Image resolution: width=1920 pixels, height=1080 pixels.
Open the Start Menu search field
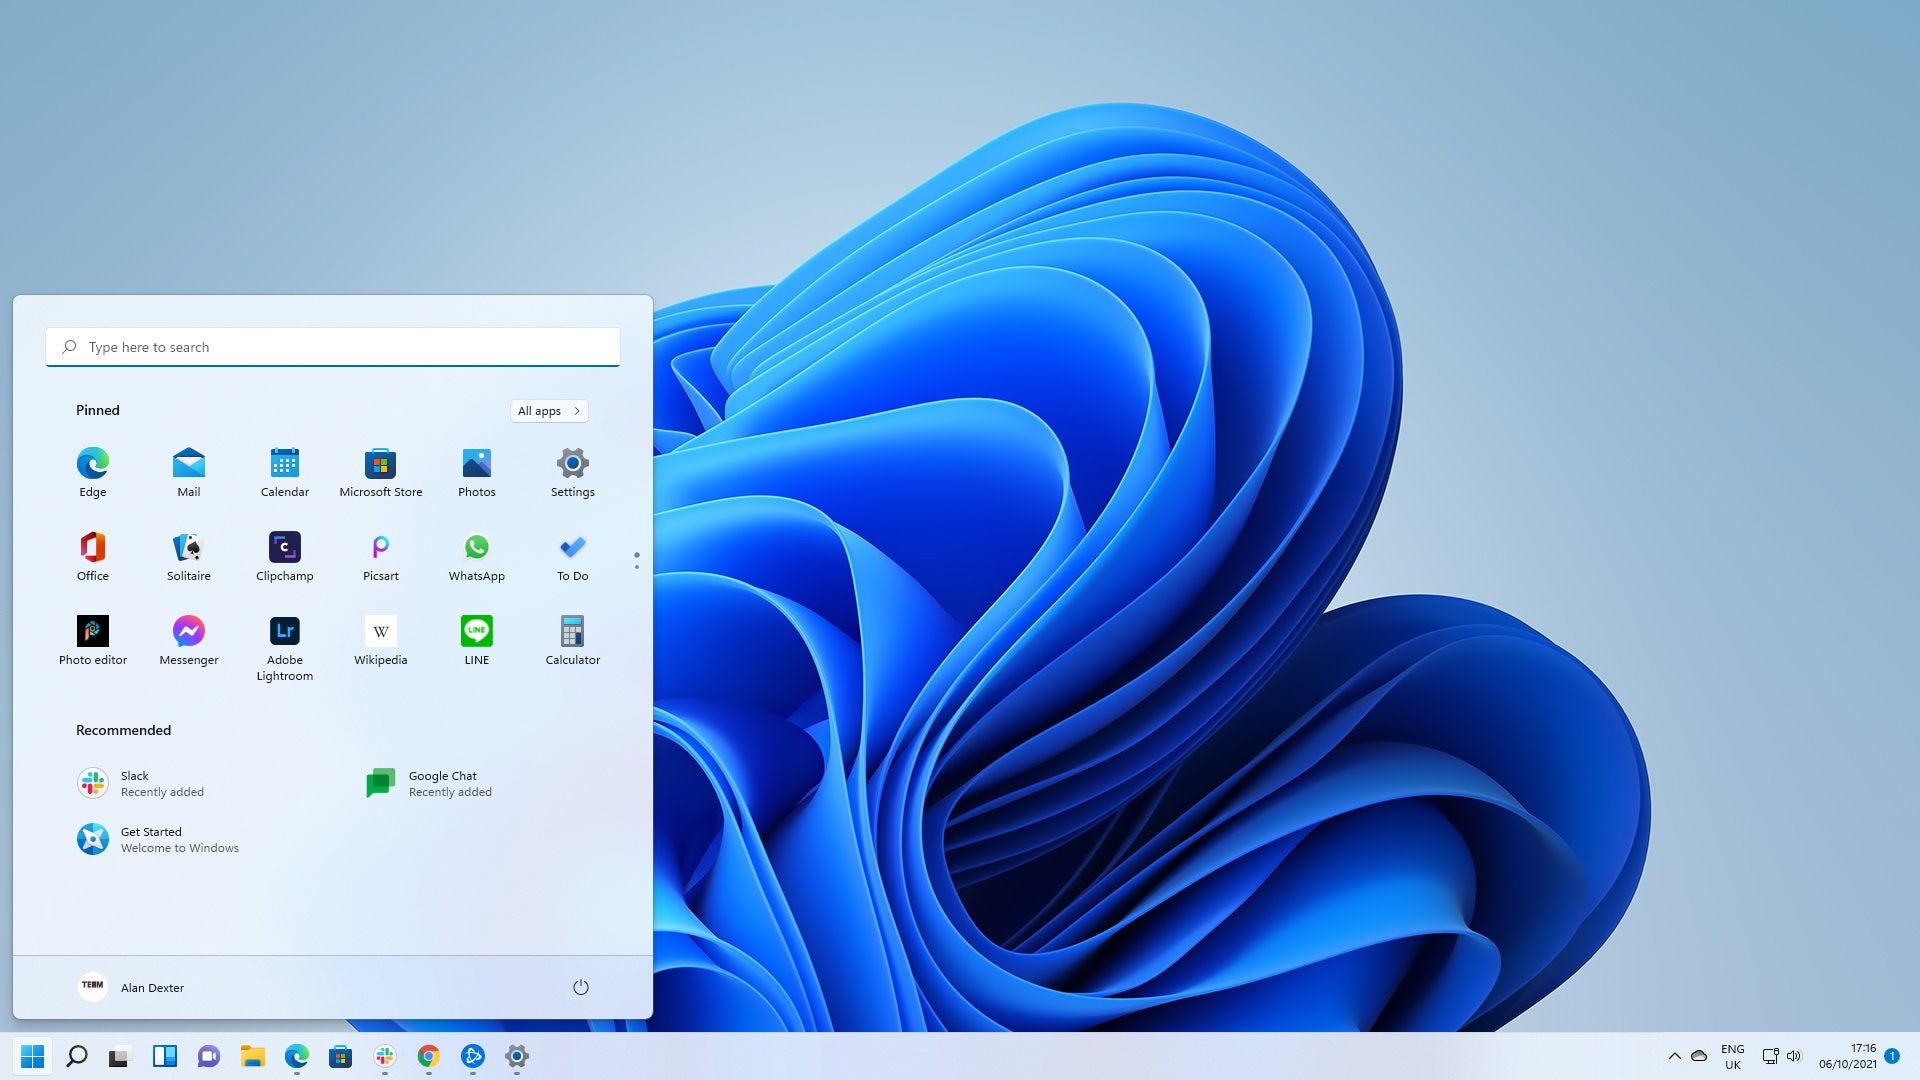coord(334,345)
